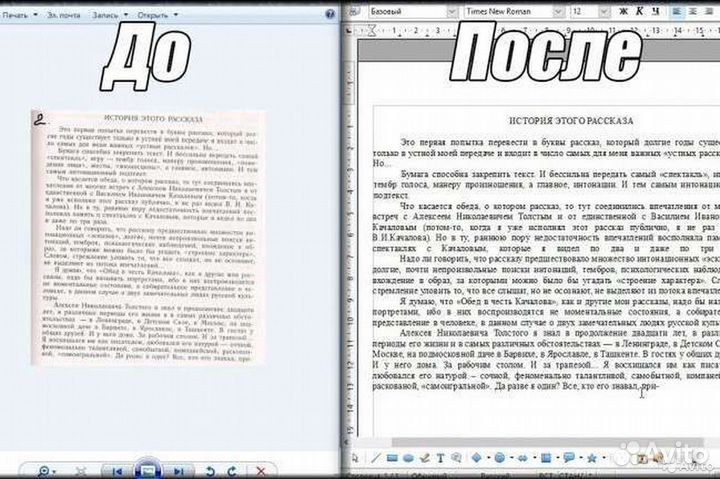Image resolution: width=720 pixels, height=479 pixels.
Task: Click the actual size button in Photo Viewer
Action: tap(81, 472)
